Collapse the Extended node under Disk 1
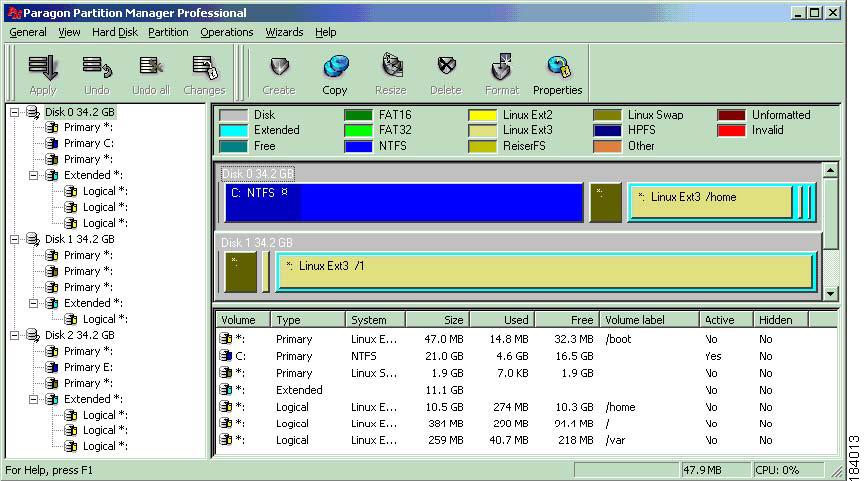Viewport: 864px width, 481px height. click(x=34, y=303)
